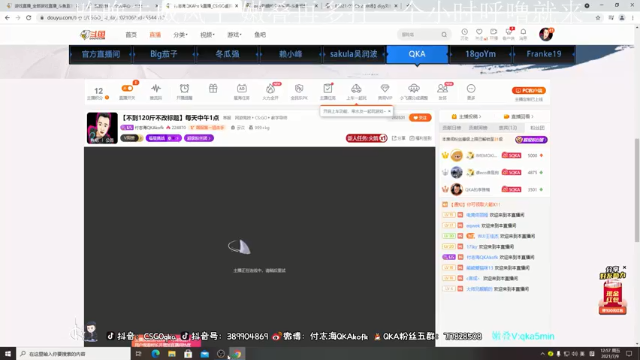Toggle the orange live stream switch
This screenshot has height=360, width=640.
coord(127,88)
